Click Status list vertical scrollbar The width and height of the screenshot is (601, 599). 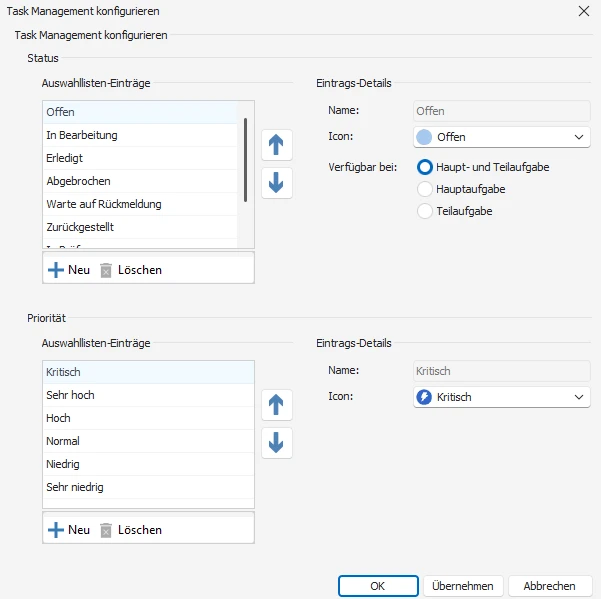pos(245,160)
